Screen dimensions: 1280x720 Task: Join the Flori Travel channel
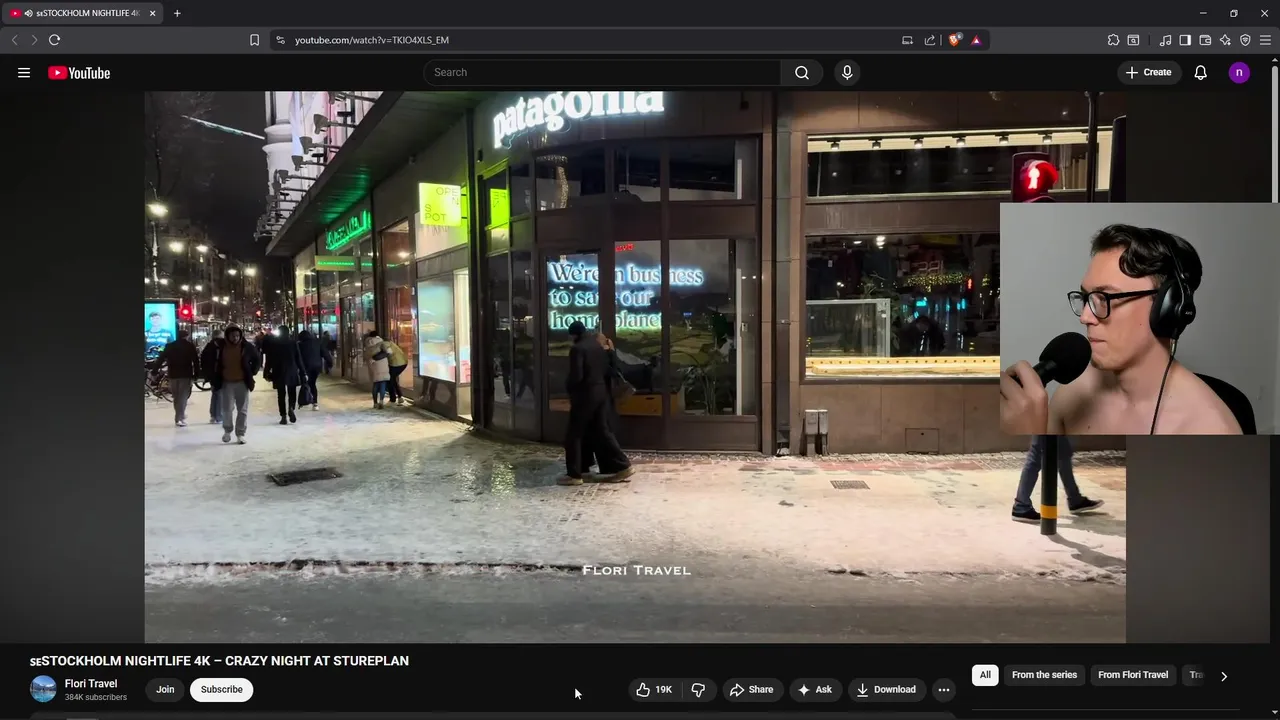tap(165, 689)
